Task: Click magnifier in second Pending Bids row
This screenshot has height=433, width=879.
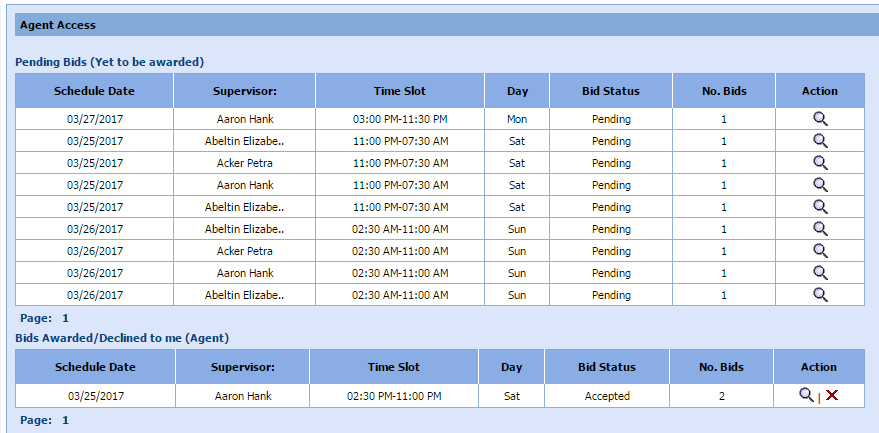Action: click(x=820, y=140)
